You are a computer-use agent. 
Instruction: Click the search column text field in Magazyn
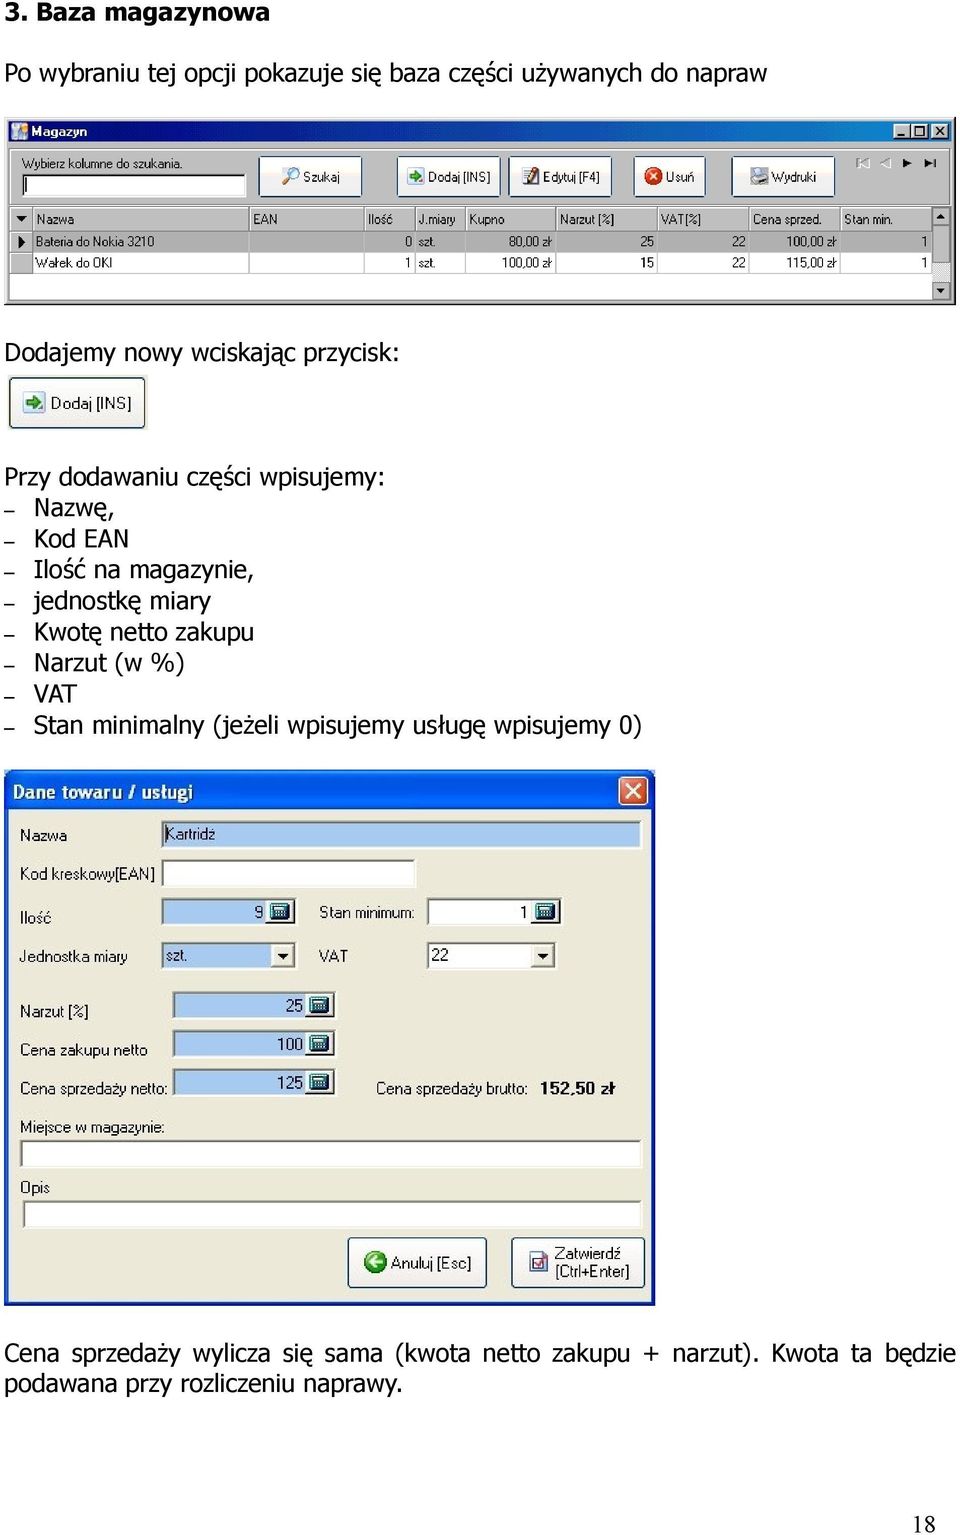[x=134, y=185]
